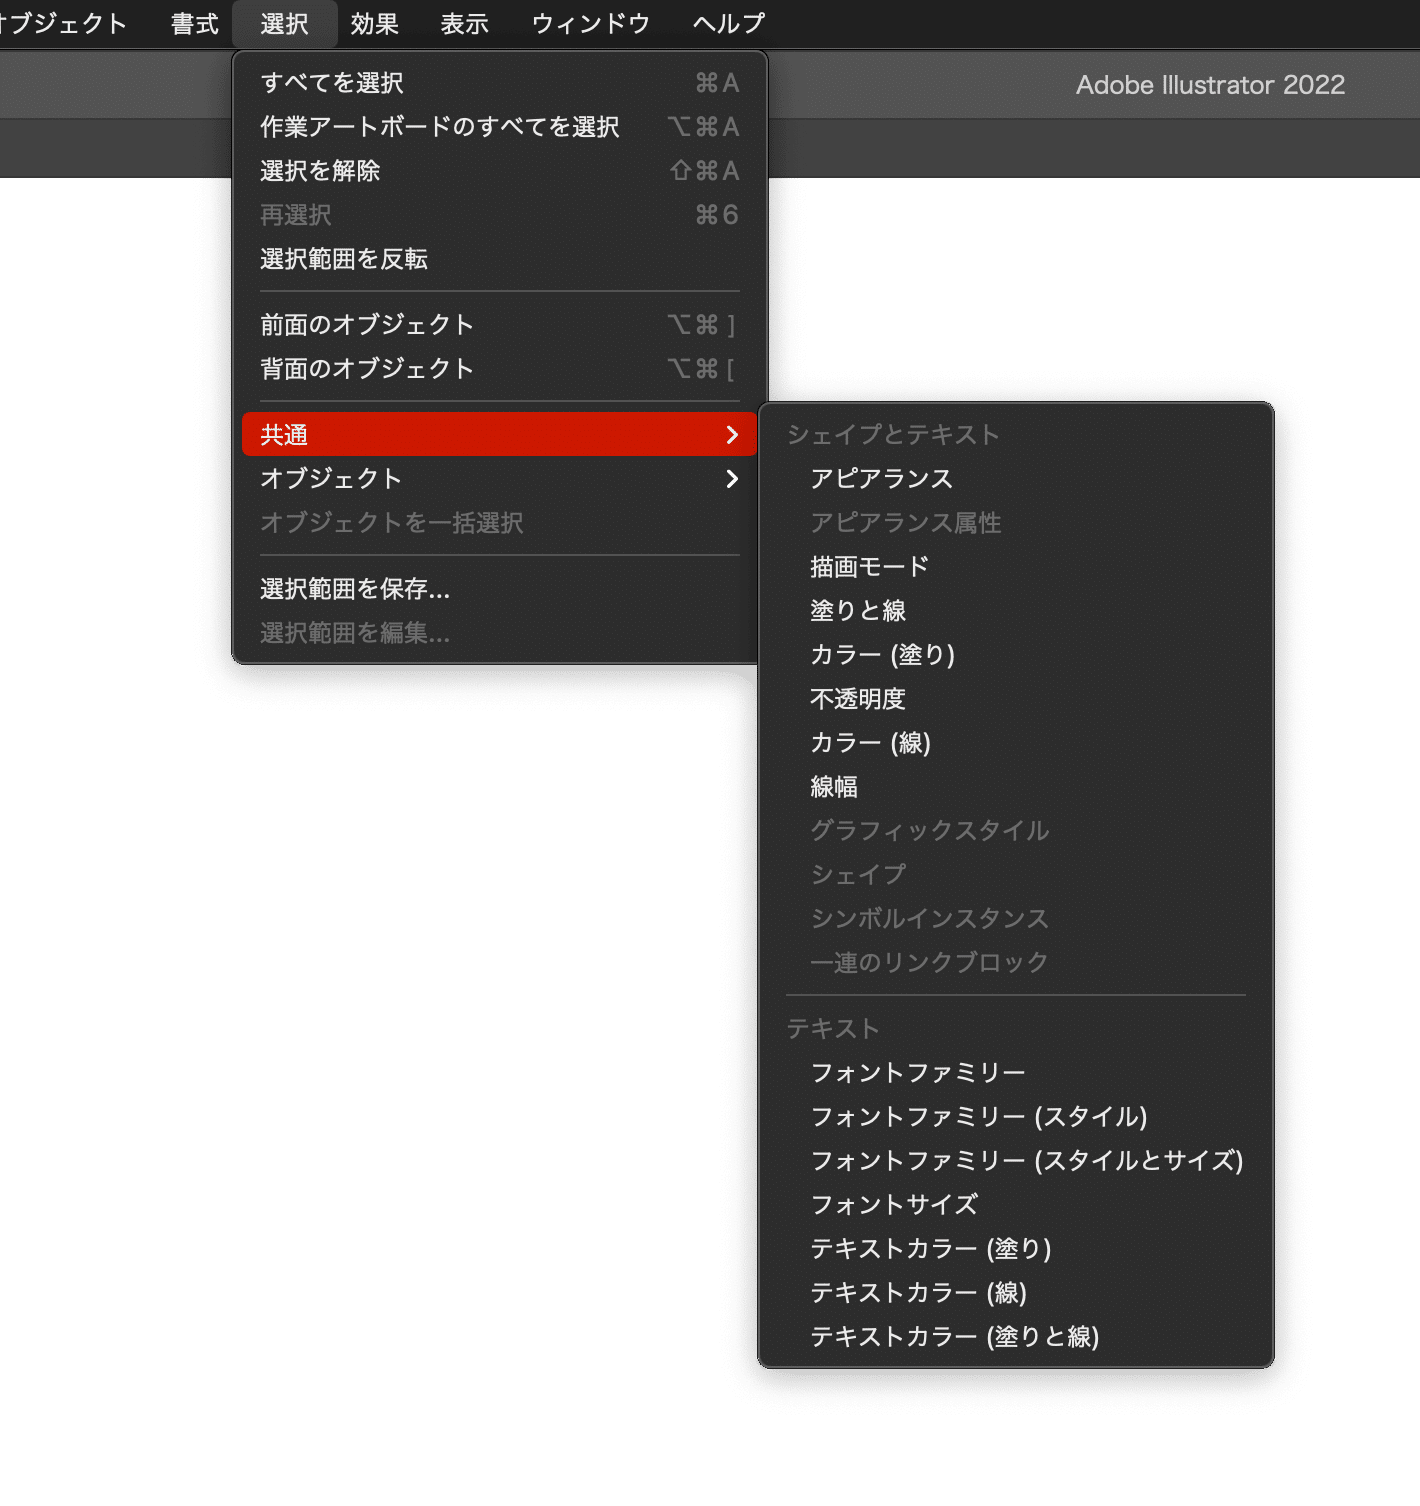Choose カラー (塗り) option
The height and width of the screenshot is (1506, 1420).
pyautogui.click(x=1016, y=655)
